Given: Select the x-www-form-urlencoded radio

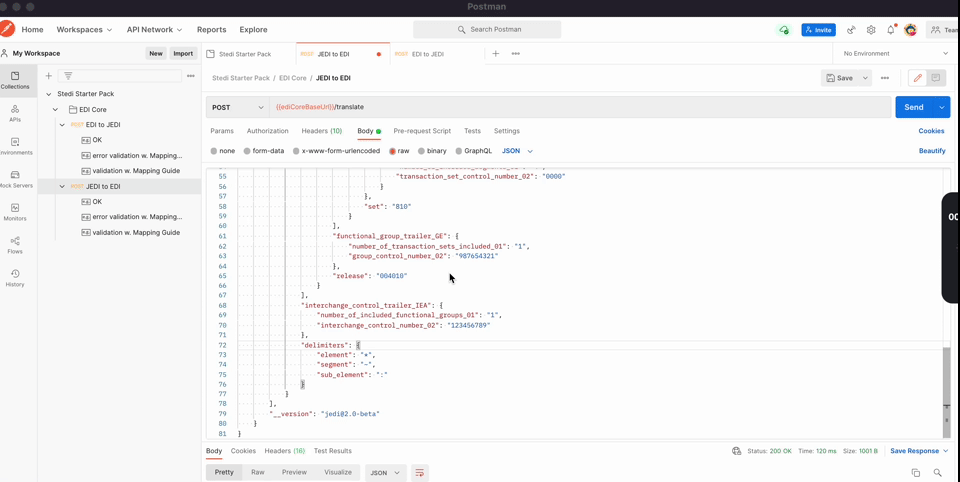Looking at the screenshot, I should click(296, 151).
